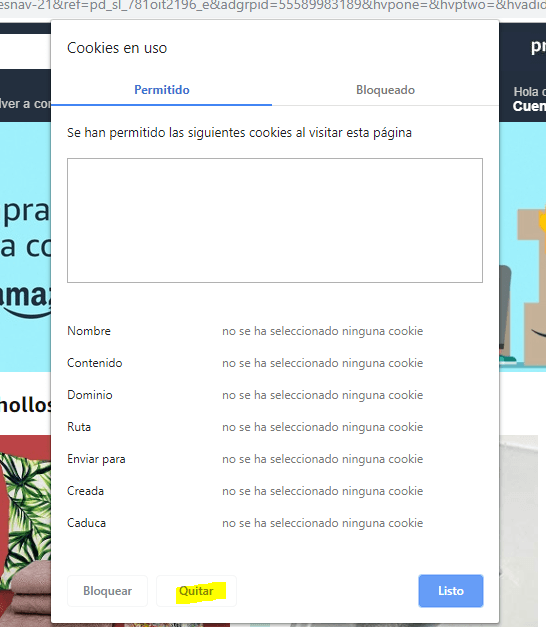This screenshot has width=546, height=627.
Task: Click the highlighted Quitar button
Action: [x=196, y=591]
